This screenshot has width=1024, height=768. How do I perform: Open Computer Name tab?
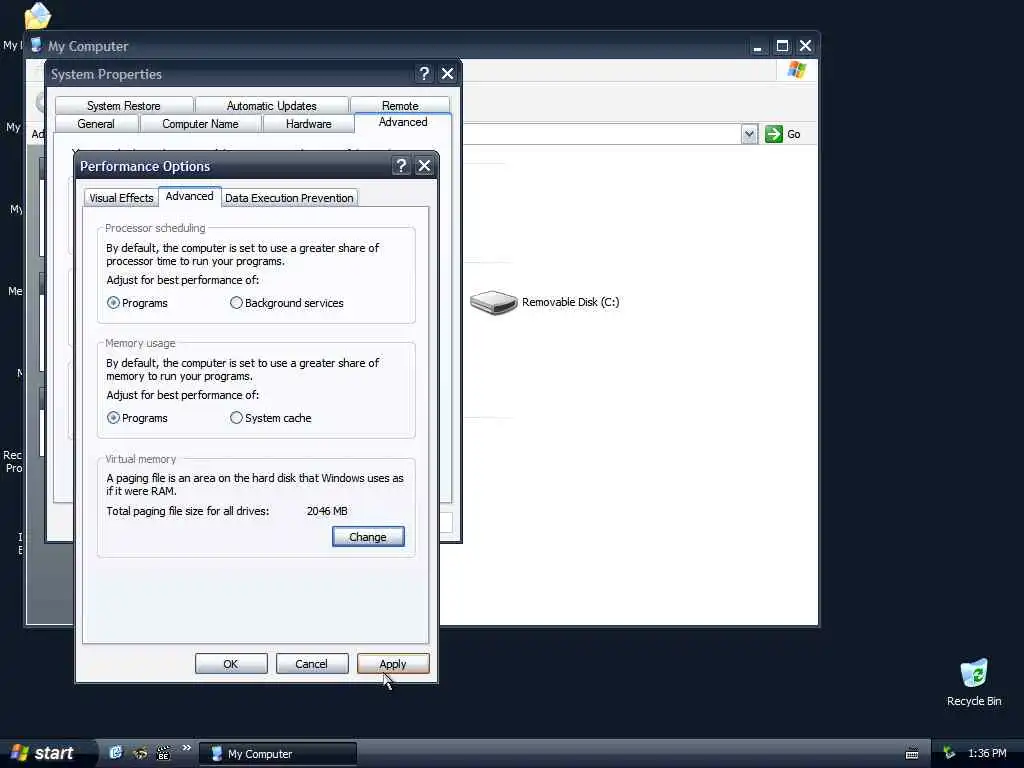[200, 123]
